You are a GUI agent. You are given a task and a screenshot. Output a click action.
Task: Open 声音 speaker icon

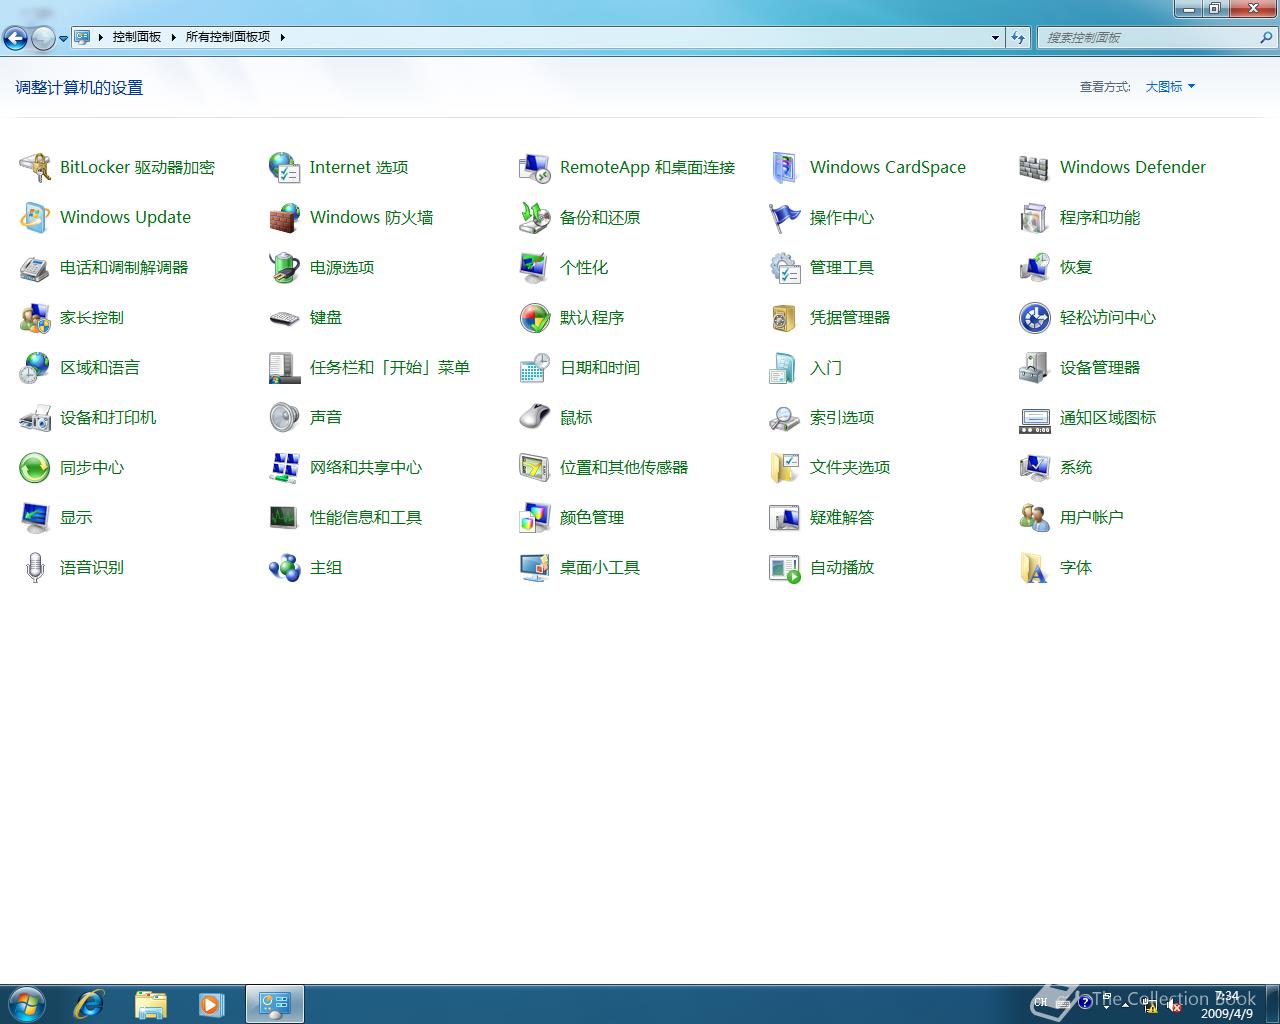coord(285,417)
